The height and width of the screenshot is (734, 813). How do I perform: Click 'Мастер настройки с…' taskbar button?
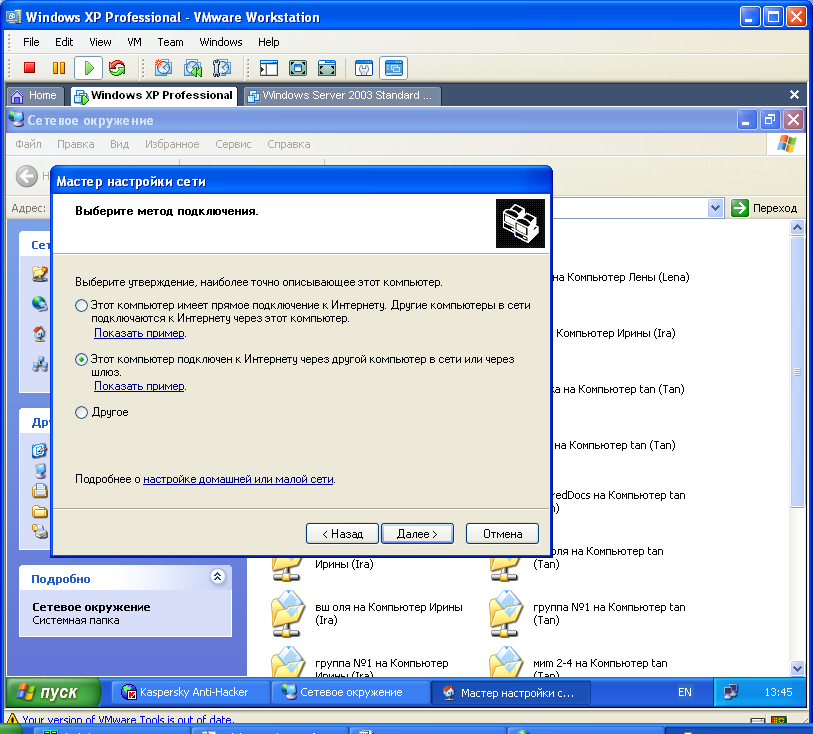tap(511, 693)
